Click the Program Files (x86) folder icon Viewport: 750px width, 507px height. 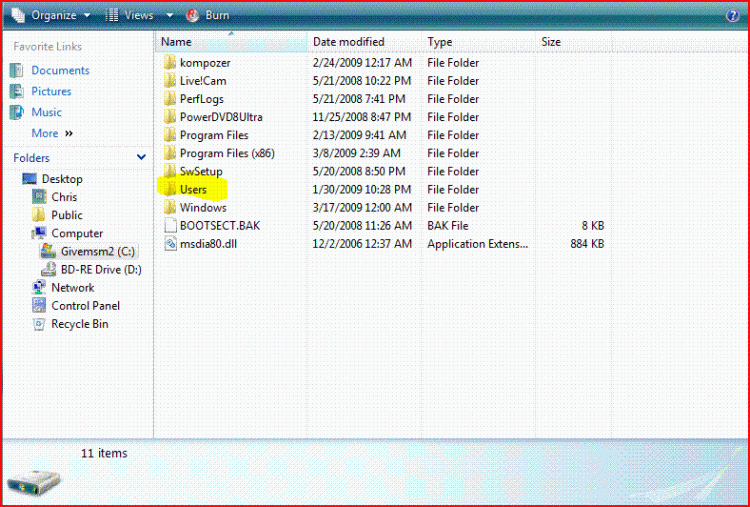tap(170, 154)
